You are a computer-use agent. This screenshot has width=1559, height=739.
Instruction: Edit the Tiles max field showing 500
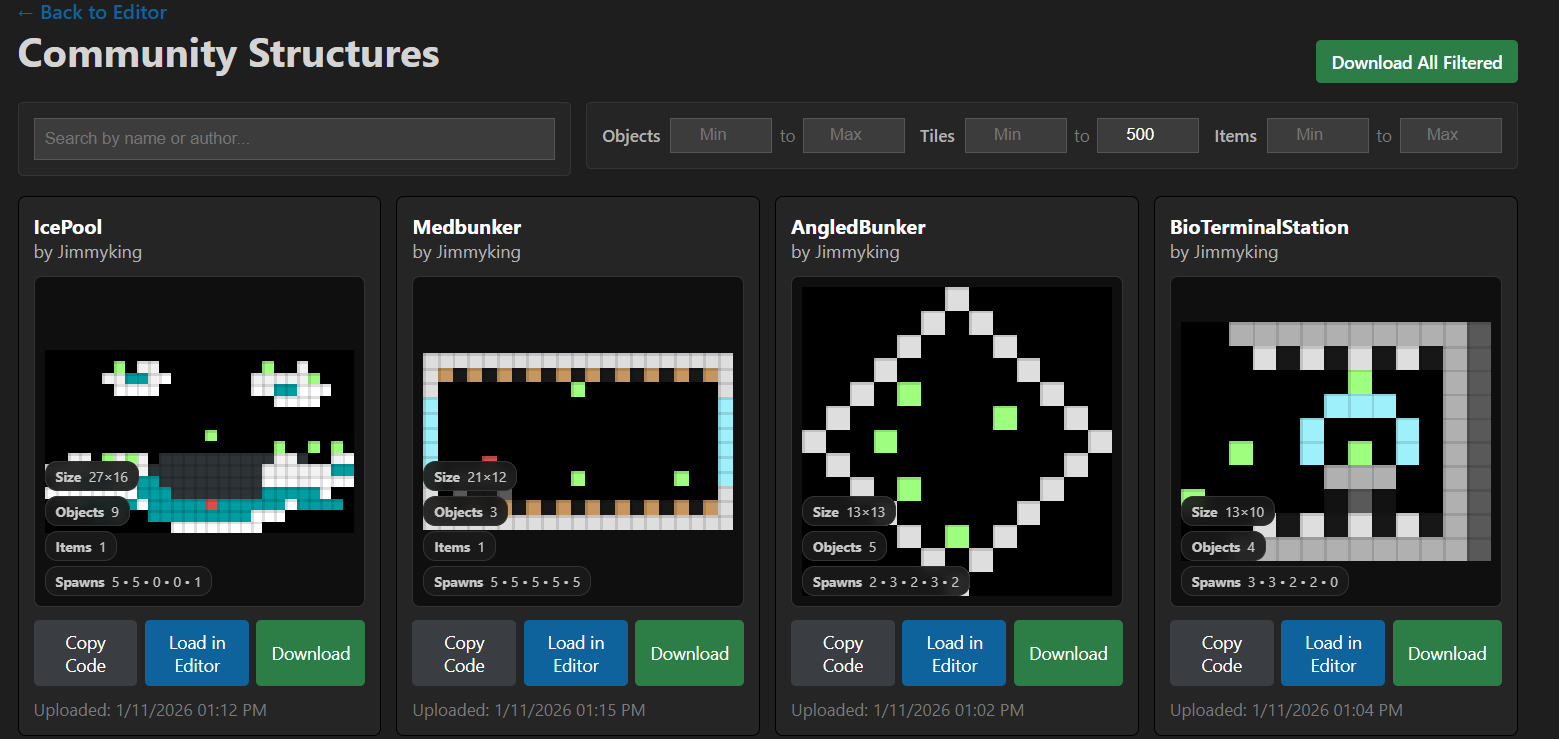(x=1147, y=135)
